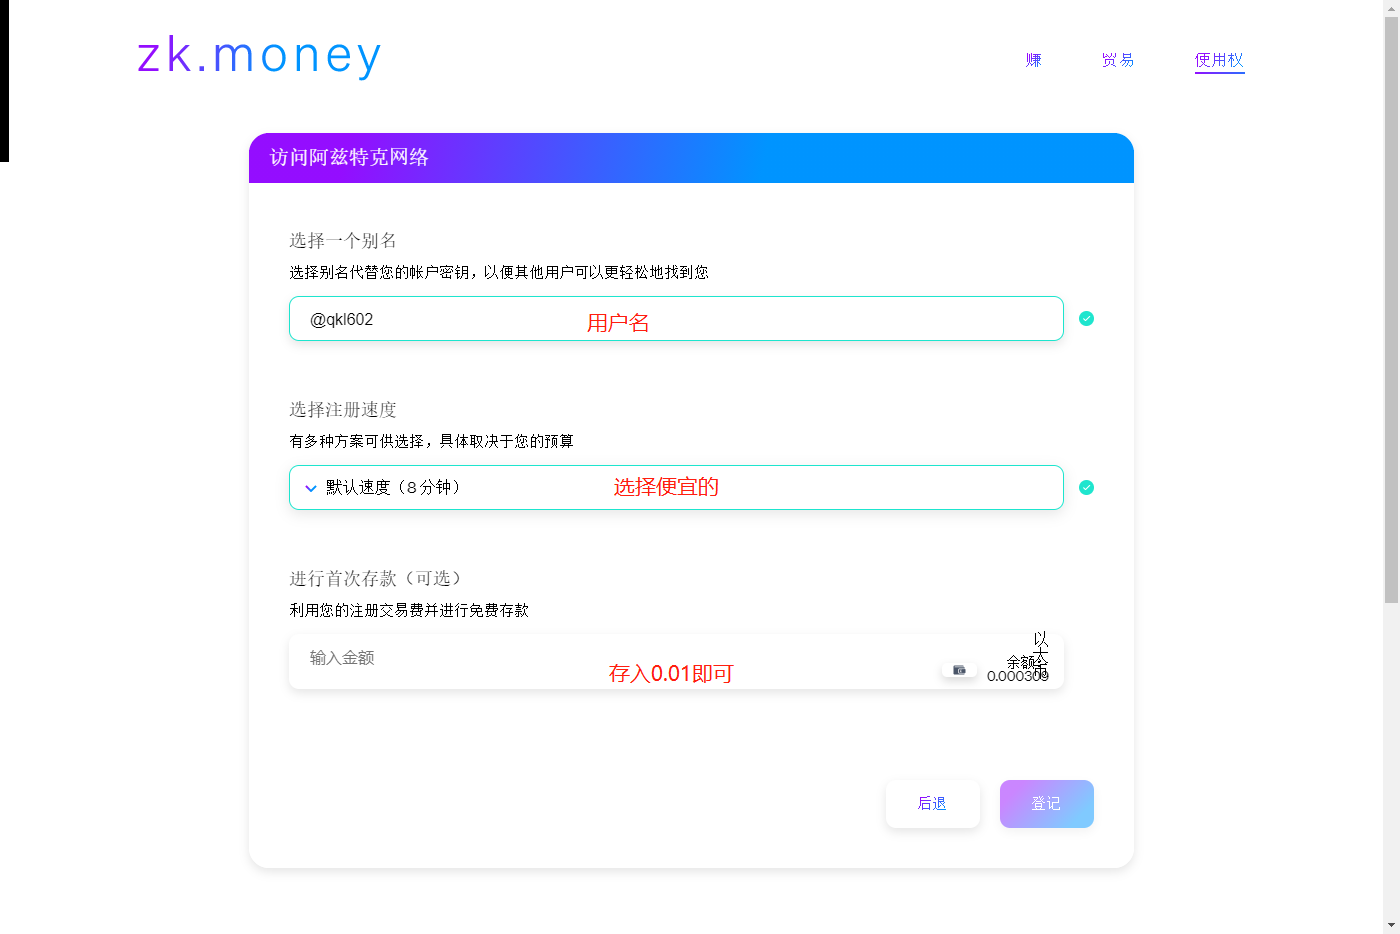Screen dimensions: 1400x934
Task: Click the red 选择便宜的 annotation text
Action: (x=666, y=487)
